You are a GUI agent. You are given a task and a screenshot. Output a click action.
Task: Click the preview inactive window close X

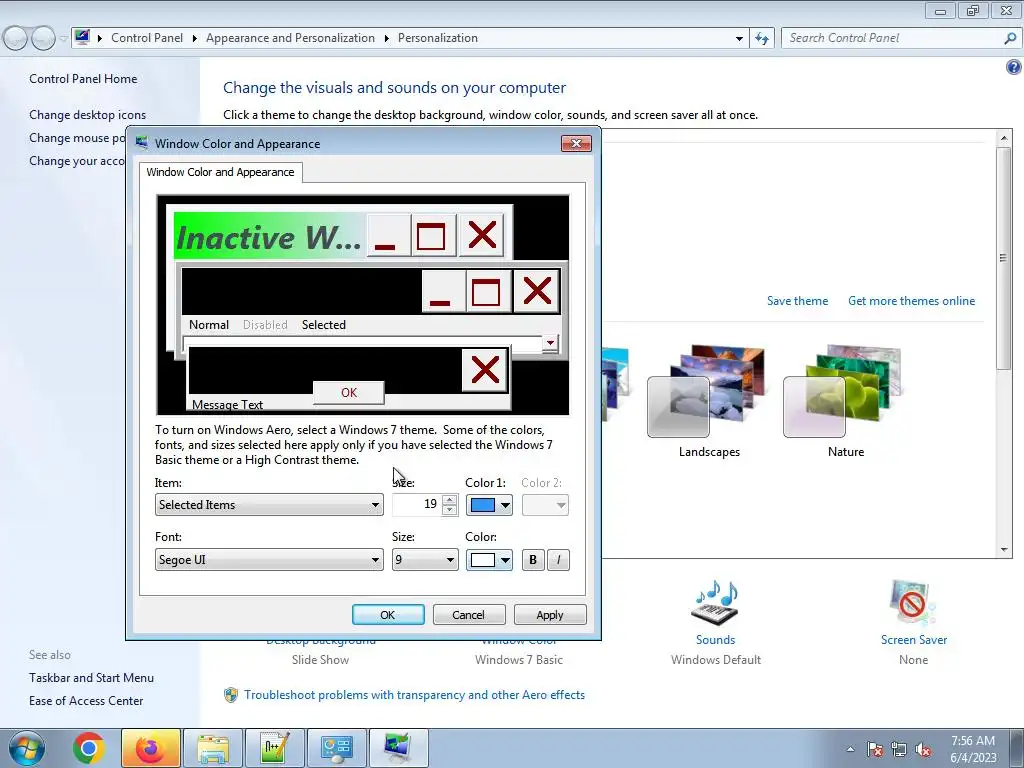[482, 234]
